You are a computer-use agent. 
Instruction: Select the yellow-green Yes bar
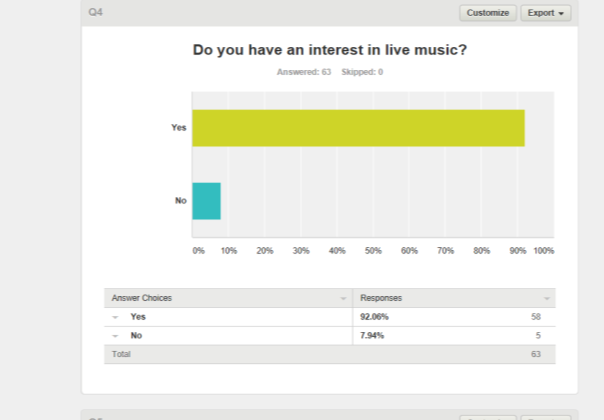coord(358,128)
